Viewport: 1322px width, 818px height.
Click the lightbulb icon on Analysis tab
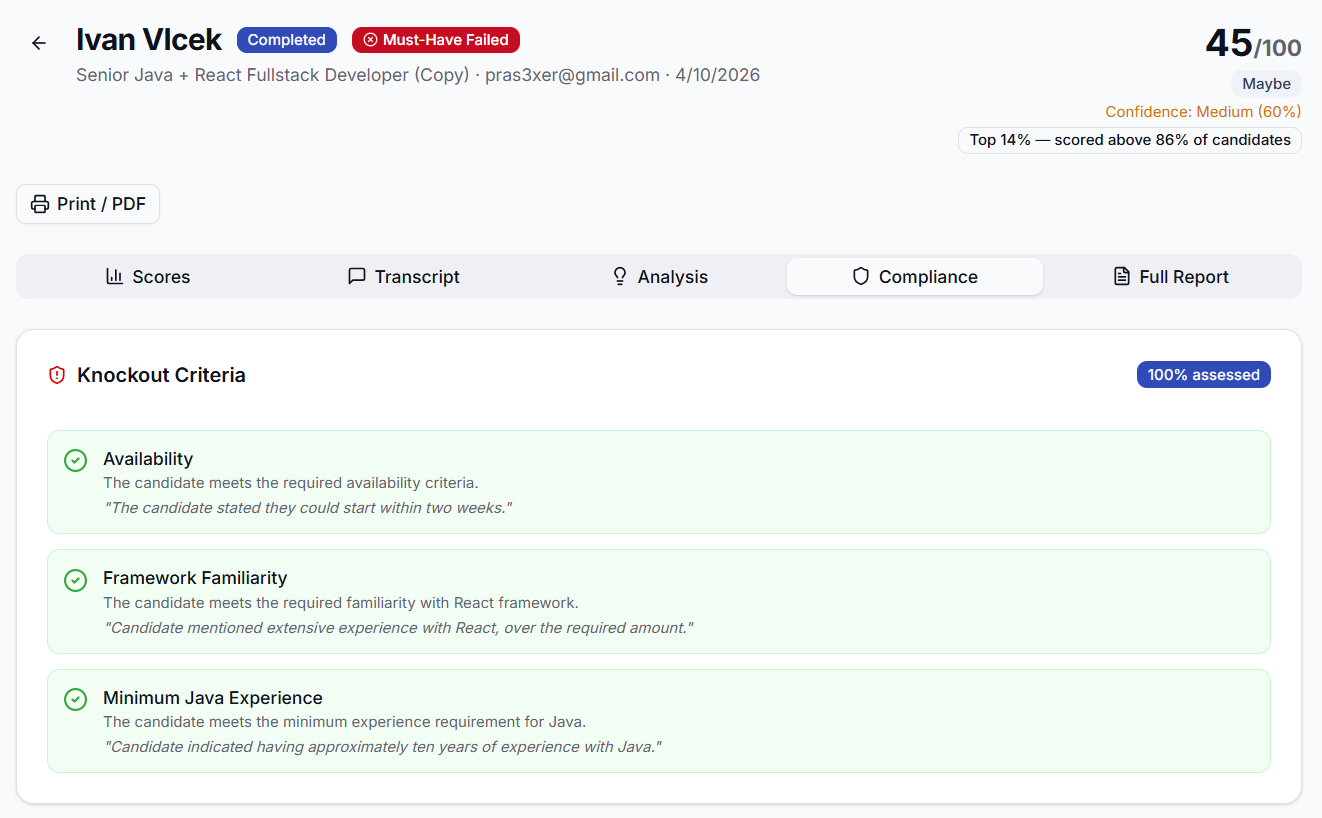point(619,276)
